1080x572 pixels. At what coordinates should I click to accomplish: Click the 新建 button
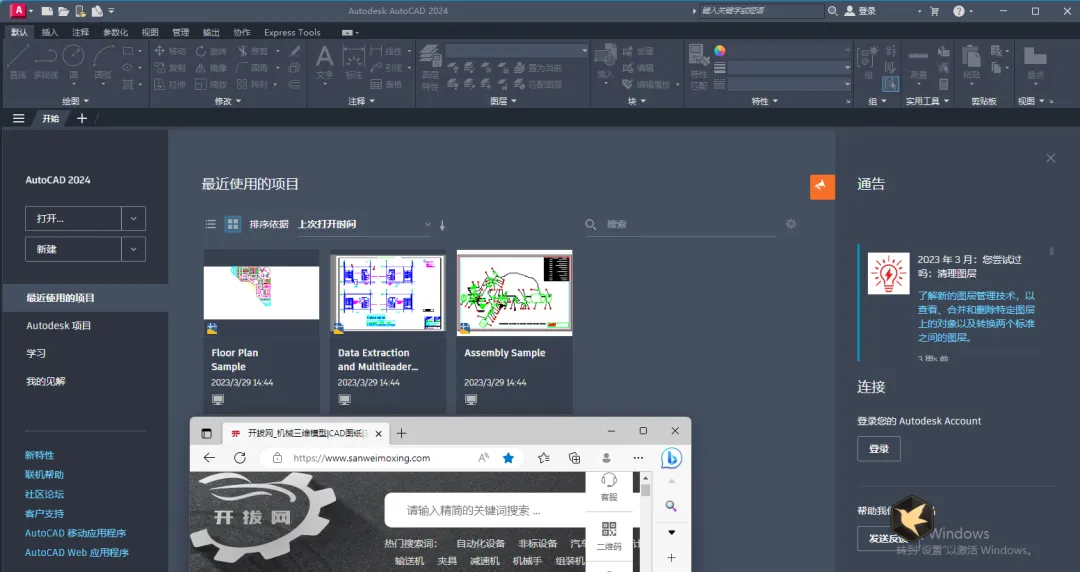(x=74, y=249)
